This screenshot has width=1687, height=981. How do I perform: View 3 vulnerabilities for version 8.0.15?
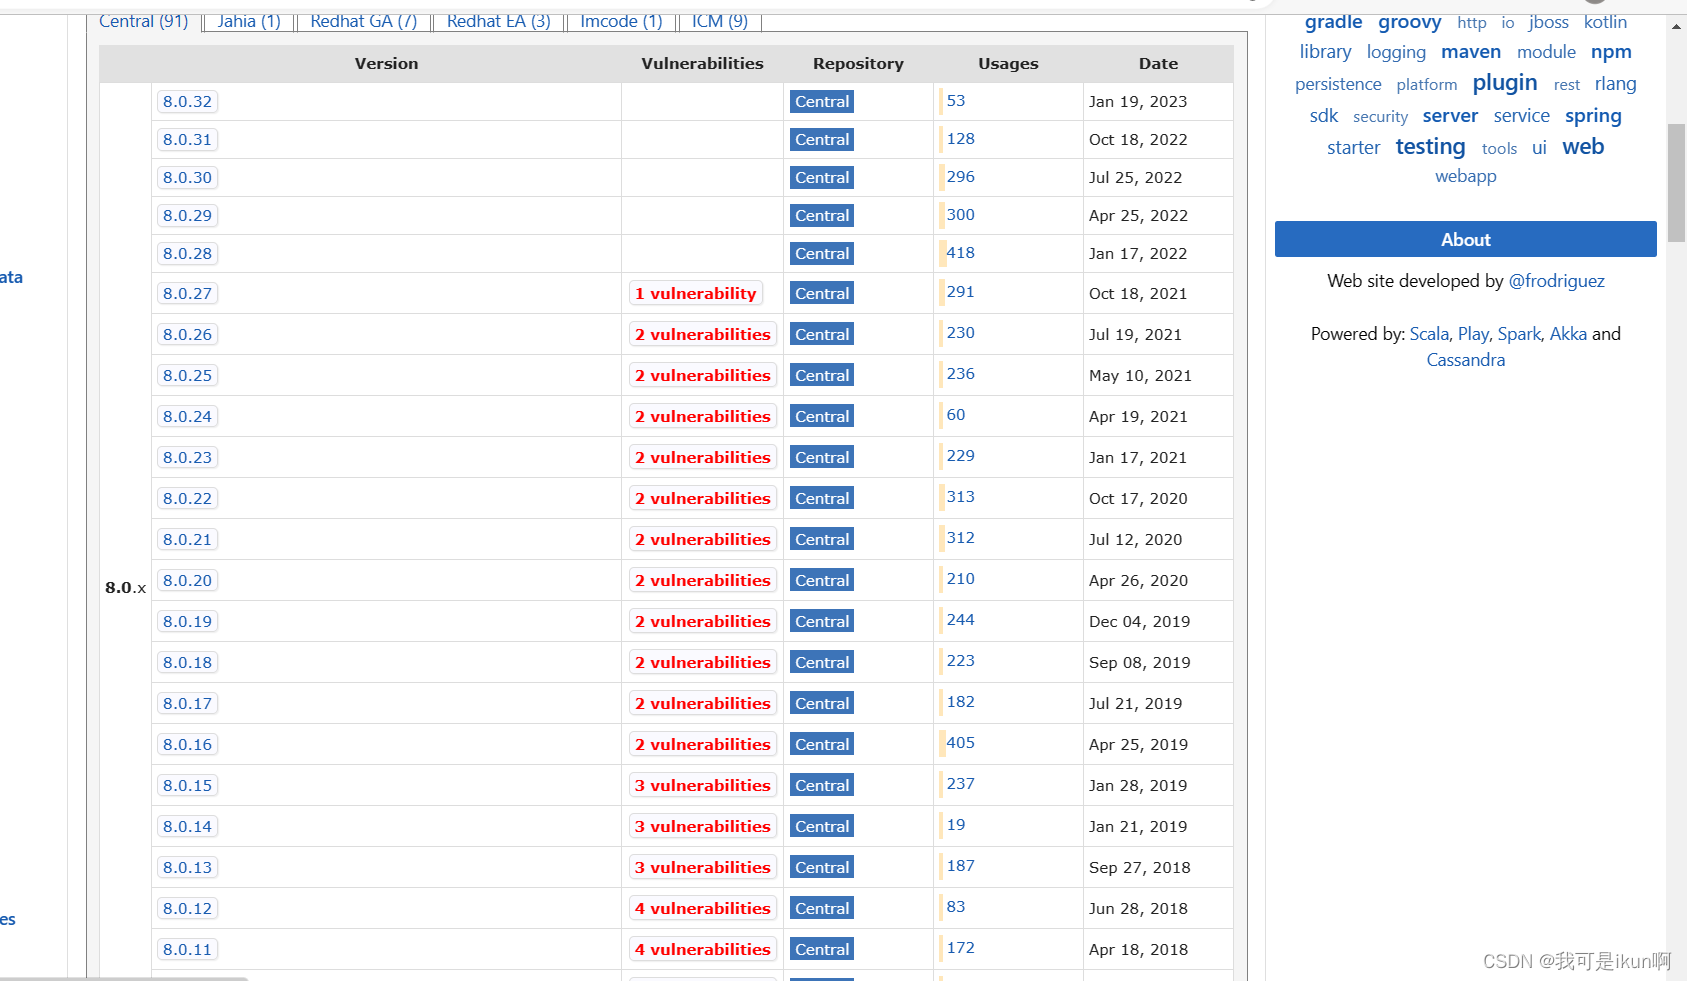pos(702,785)
